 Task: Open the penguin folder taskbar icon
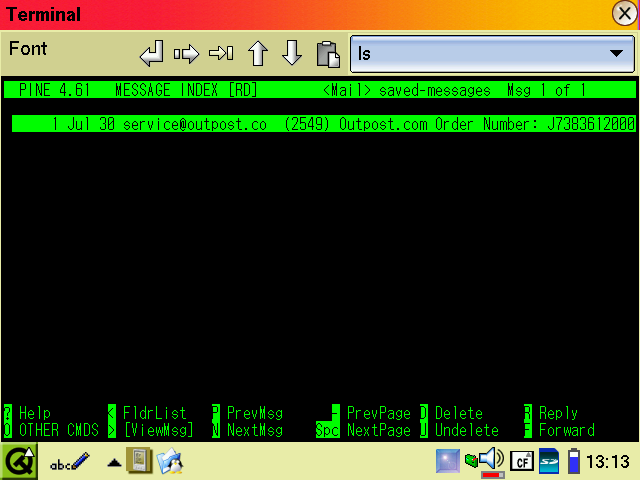[x=170, y=461]
